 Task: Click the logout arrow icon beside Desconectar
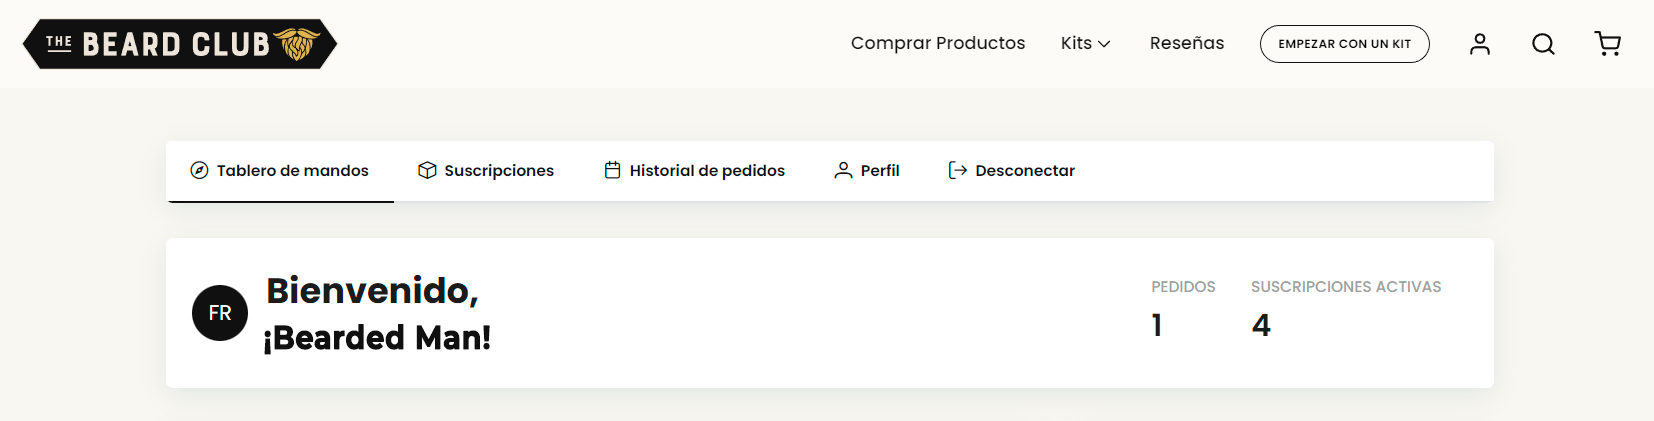click(957, 170)
